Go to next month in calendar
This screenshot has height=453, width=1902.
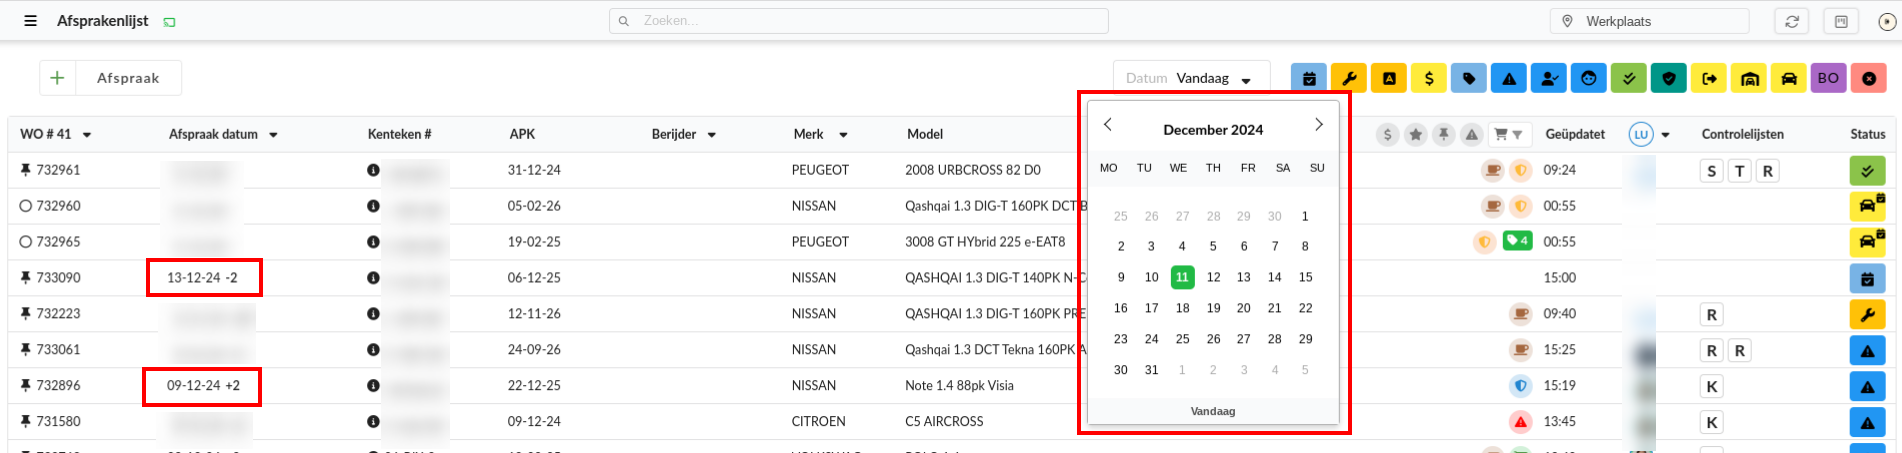(1318, 125)
